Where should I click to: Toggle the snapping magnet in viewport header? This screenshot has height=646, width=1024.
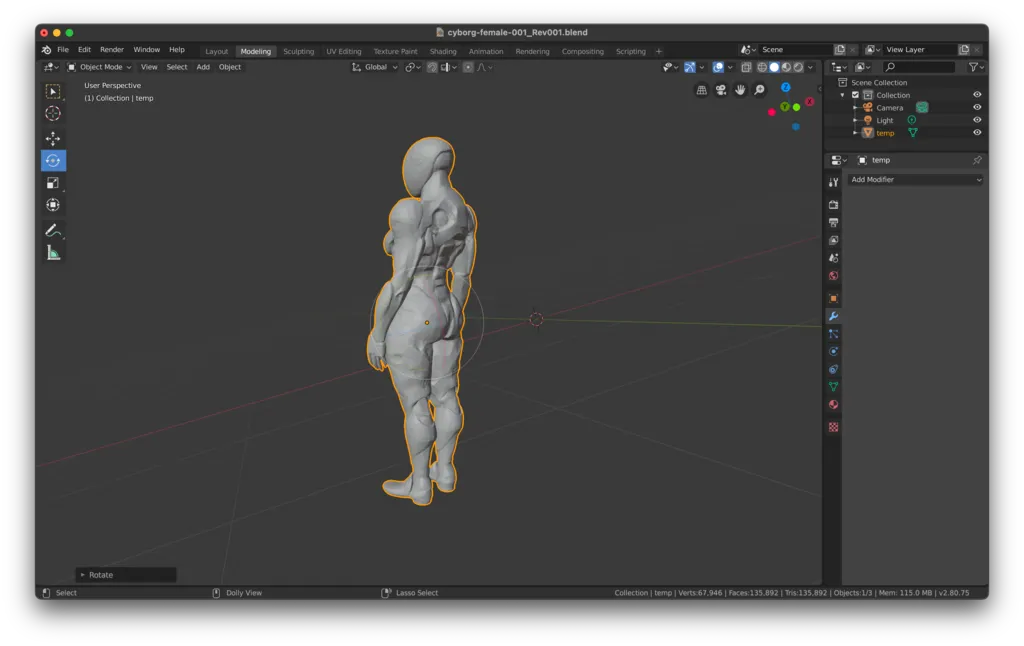(x=432, y=67)
